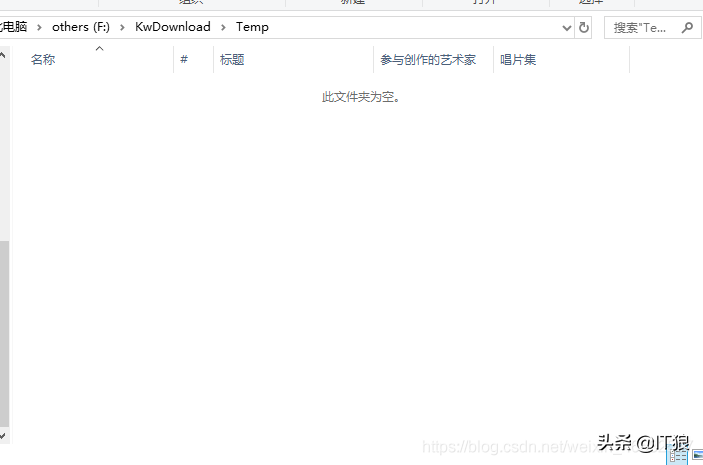Expand chevron after KwDownload breadcrumb

pyautogui.click(x=223, y=28)
